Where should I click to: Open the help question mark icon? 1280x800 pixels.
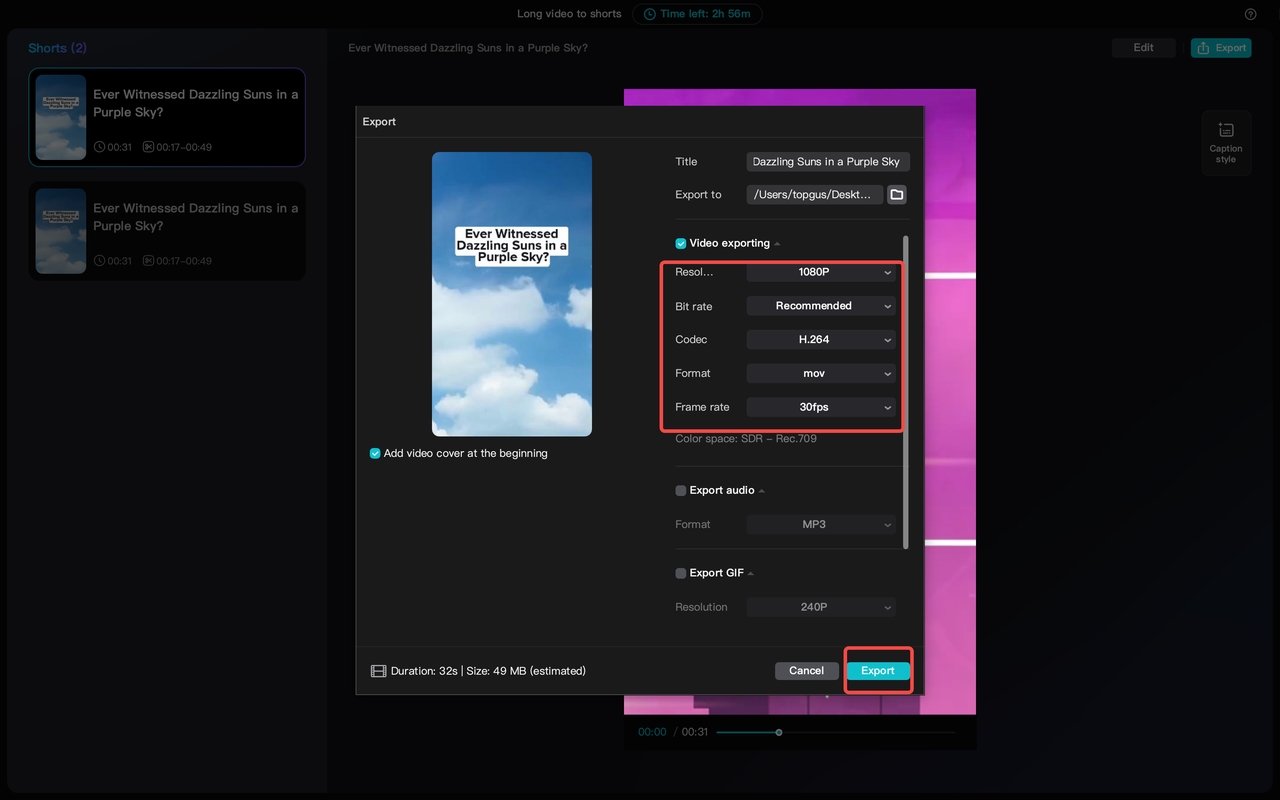point(1250,14)
